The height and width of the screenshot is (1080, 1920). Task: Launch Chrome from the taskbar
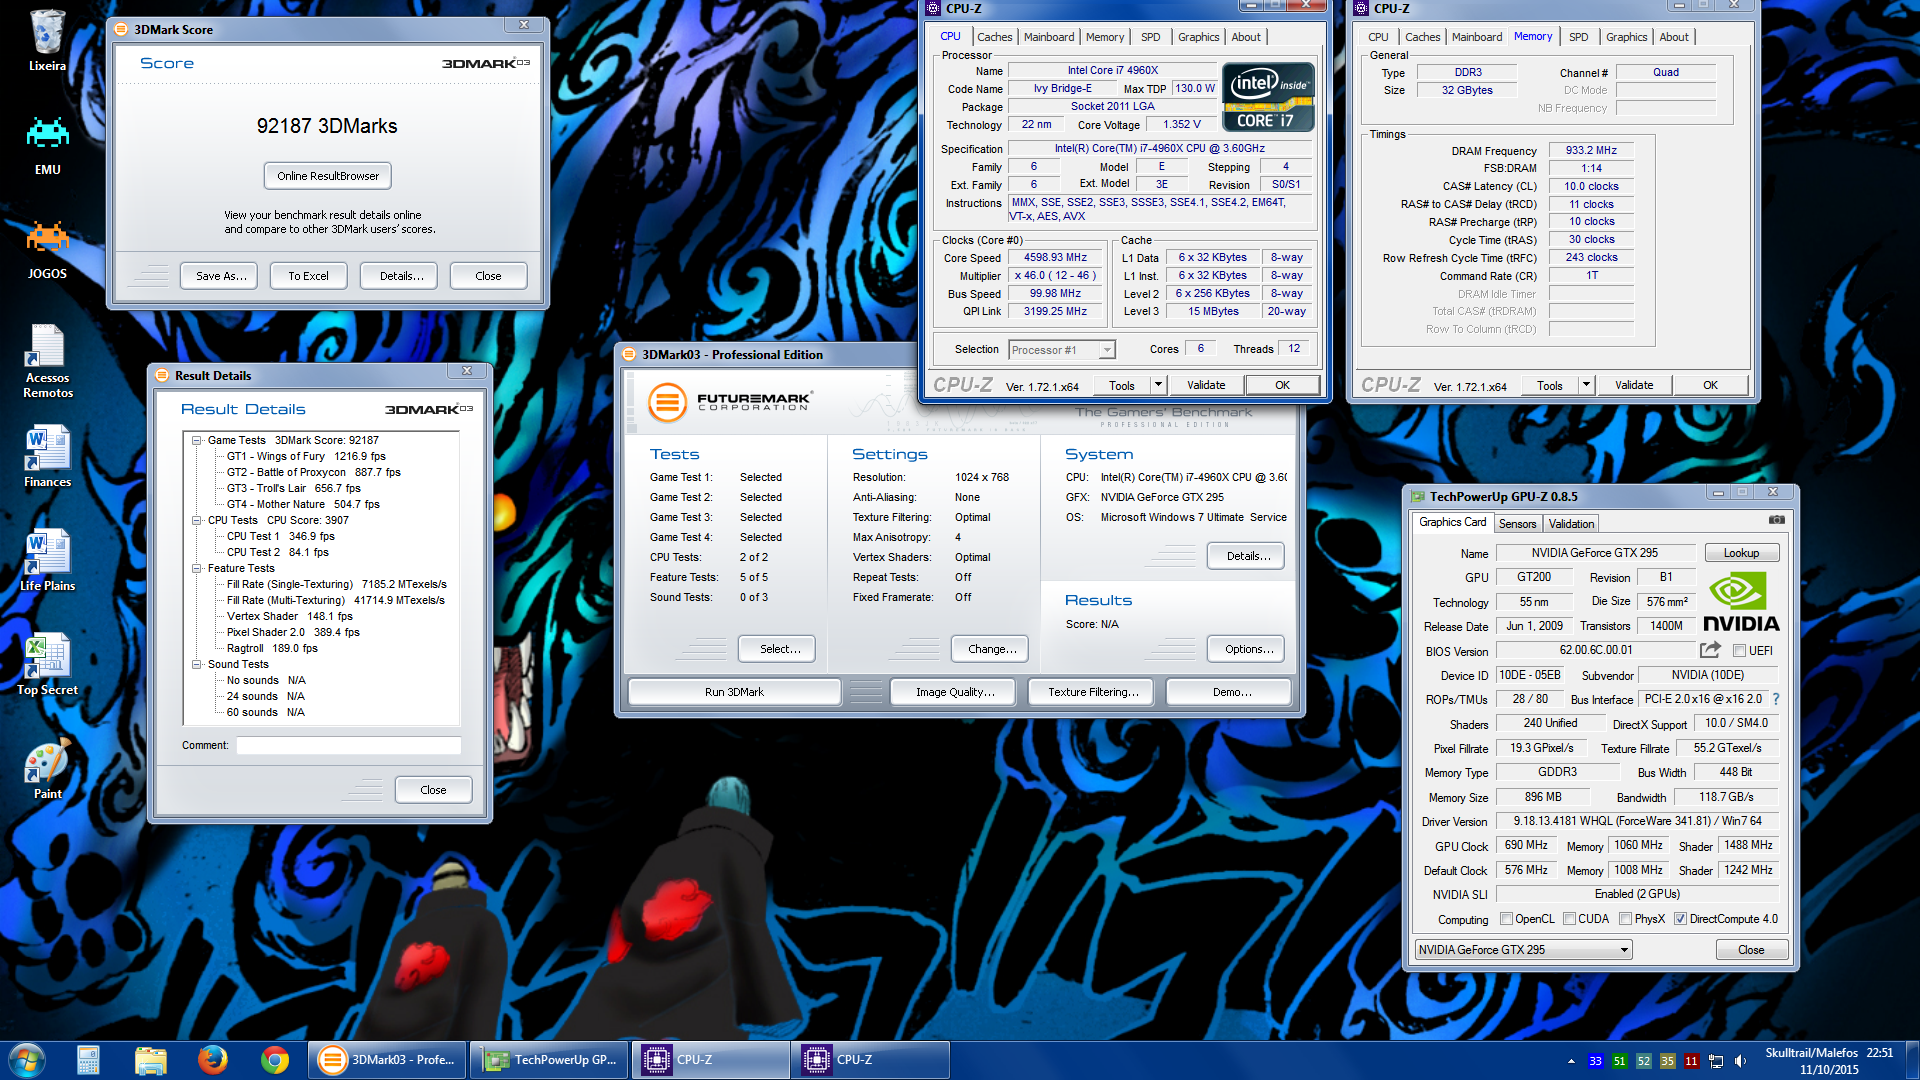274,1060
